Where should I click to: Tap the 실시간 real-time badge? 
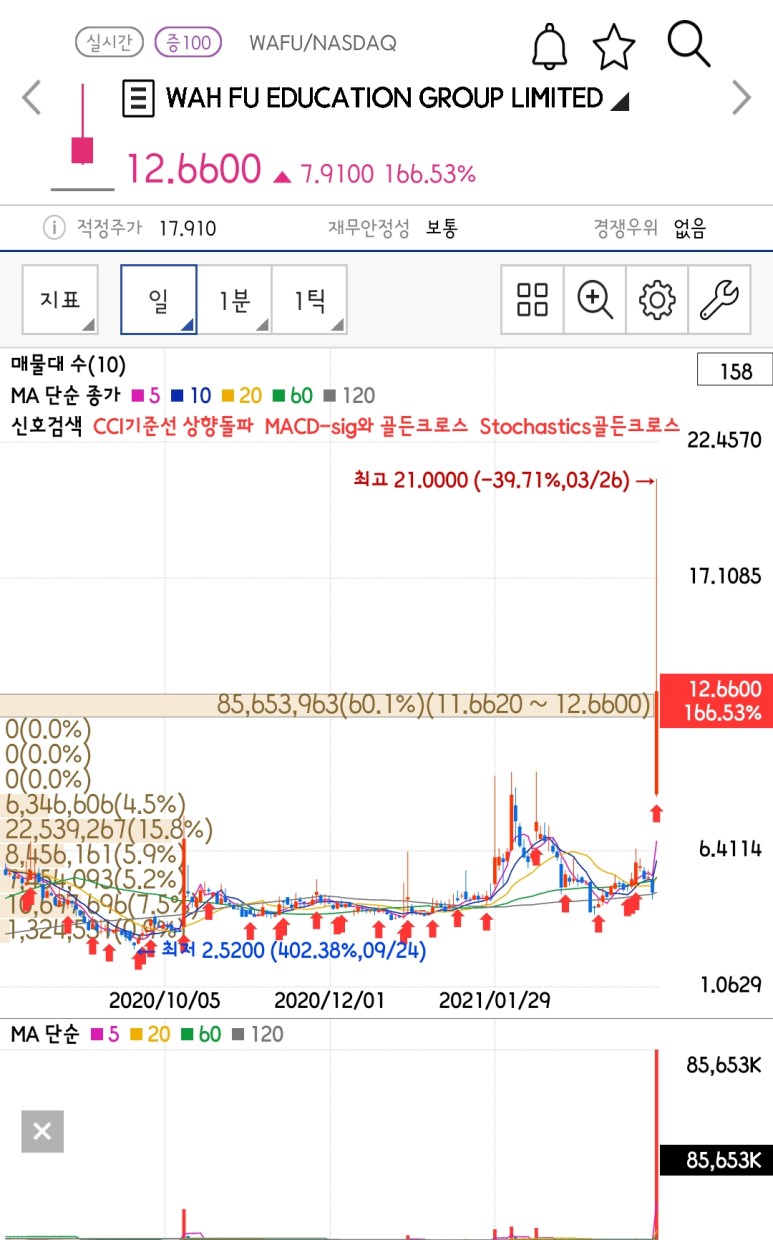110,42
